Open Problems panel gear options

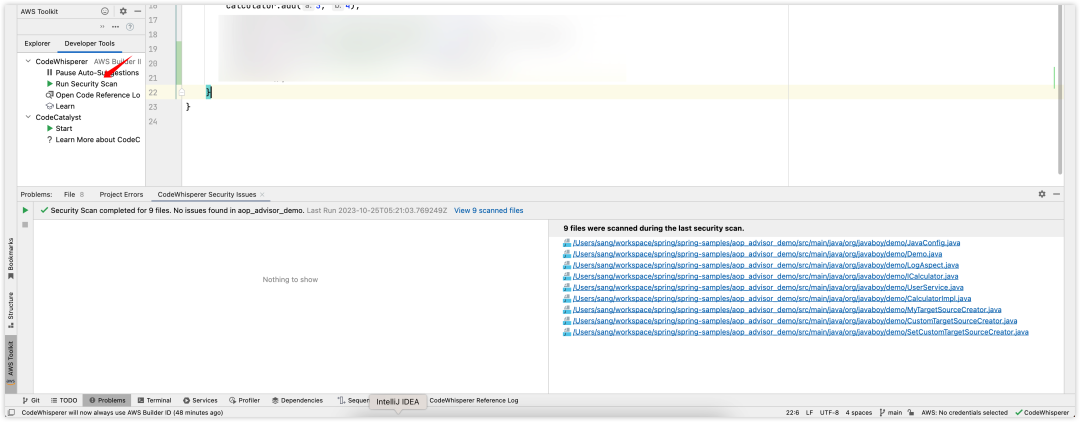[x=1042, y=194]
